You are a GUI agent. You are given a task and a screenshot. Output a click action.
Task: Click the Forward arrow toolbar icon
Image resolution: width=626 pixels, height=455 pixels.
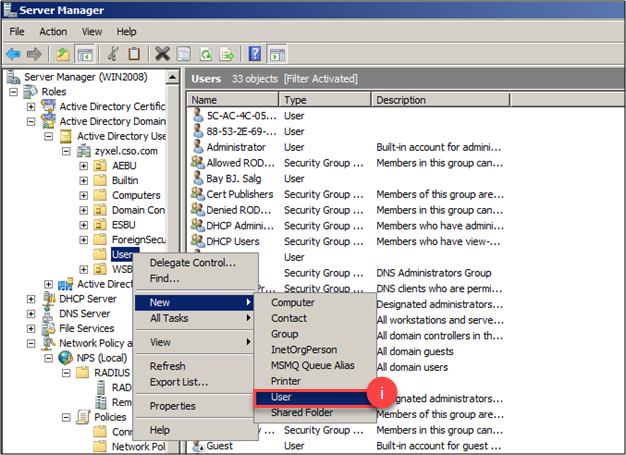click(x=34, y=54)
